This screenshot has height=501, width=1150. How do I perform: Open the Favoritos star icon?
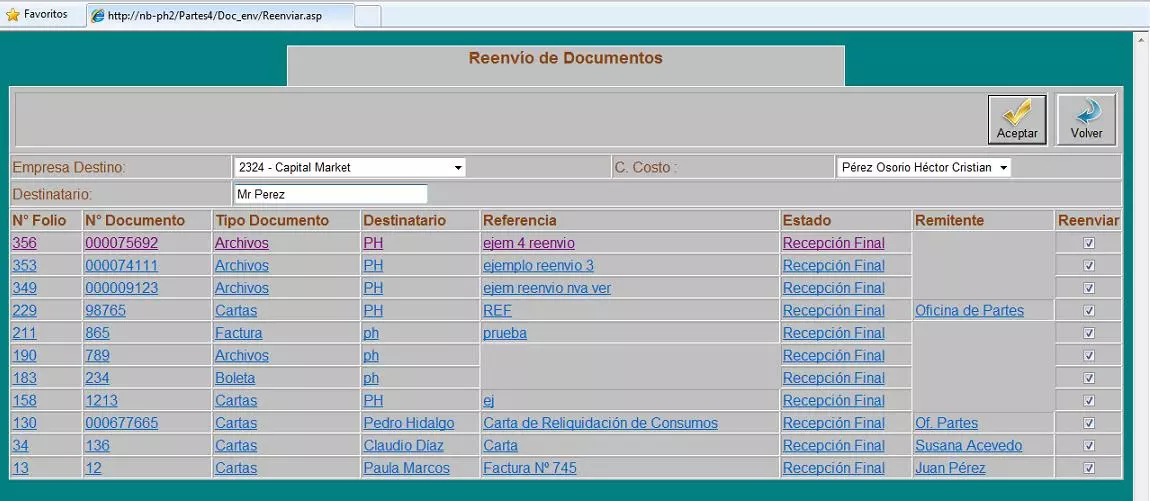click(x=12, y=15)
